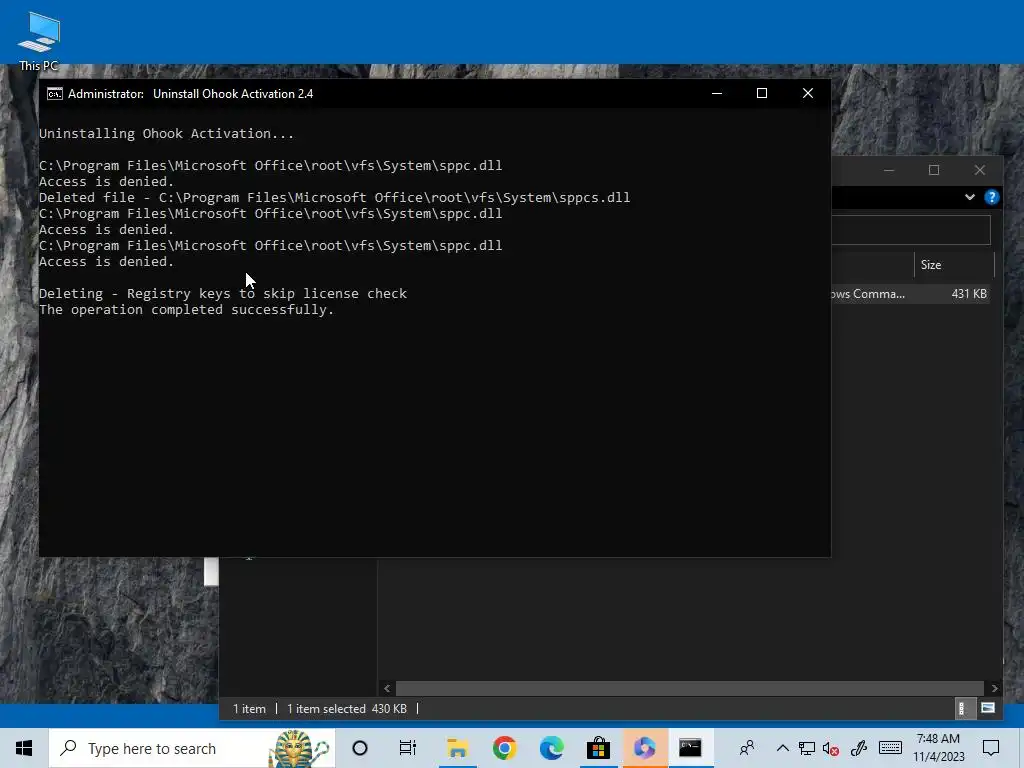The image size is (1024, 768).
Task: Click "Uninstalling Ohook Activation..." line
Action: click(x=167, y=134)
